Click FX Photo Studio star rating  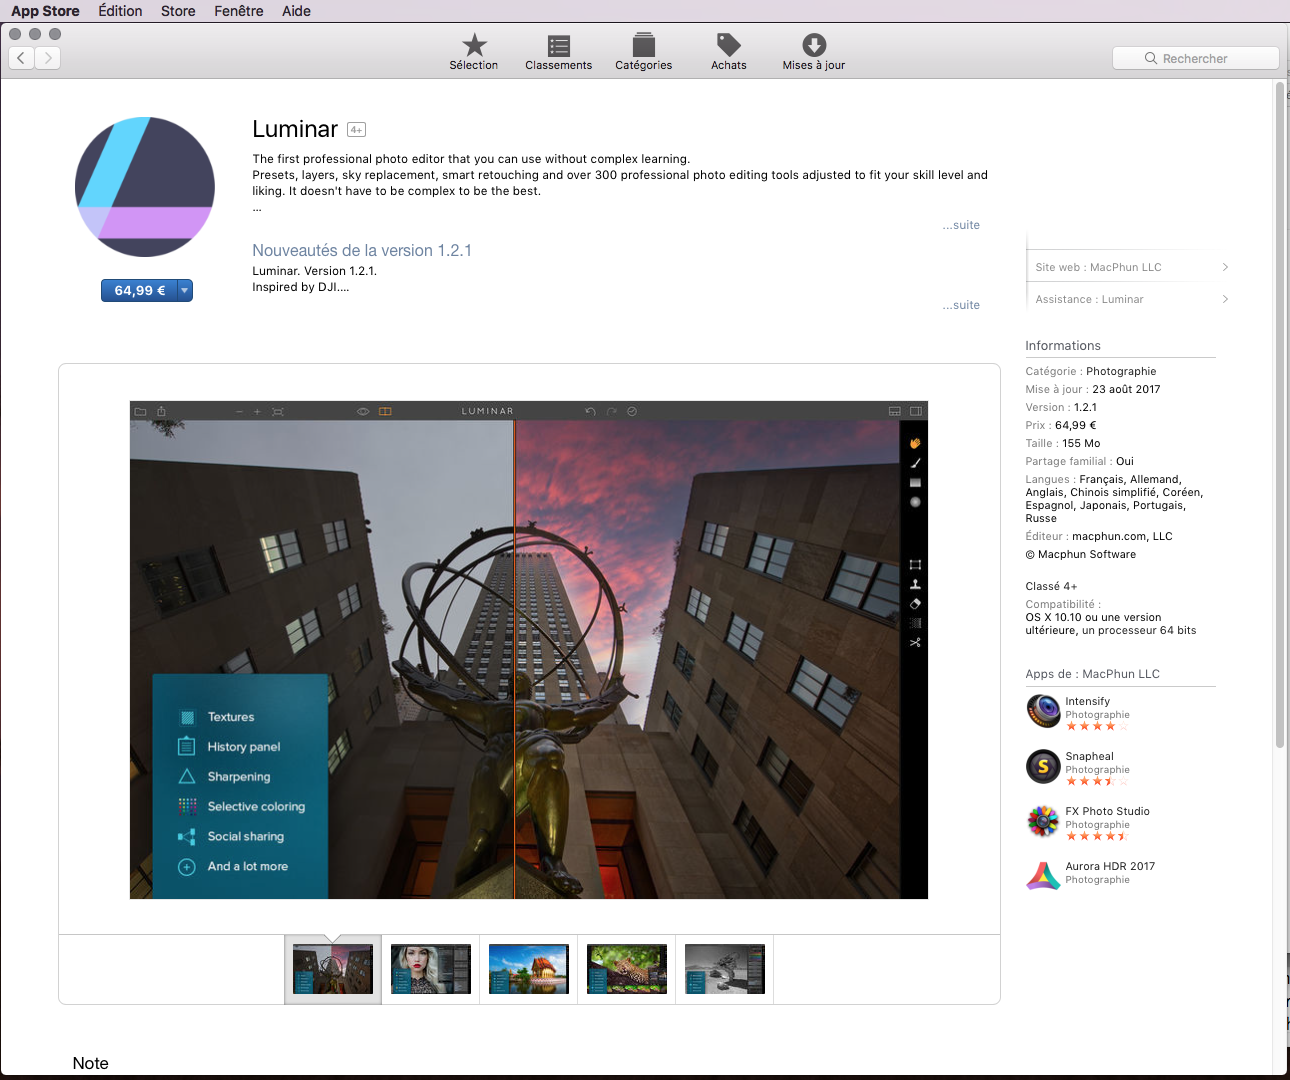tap(1097, 836)
